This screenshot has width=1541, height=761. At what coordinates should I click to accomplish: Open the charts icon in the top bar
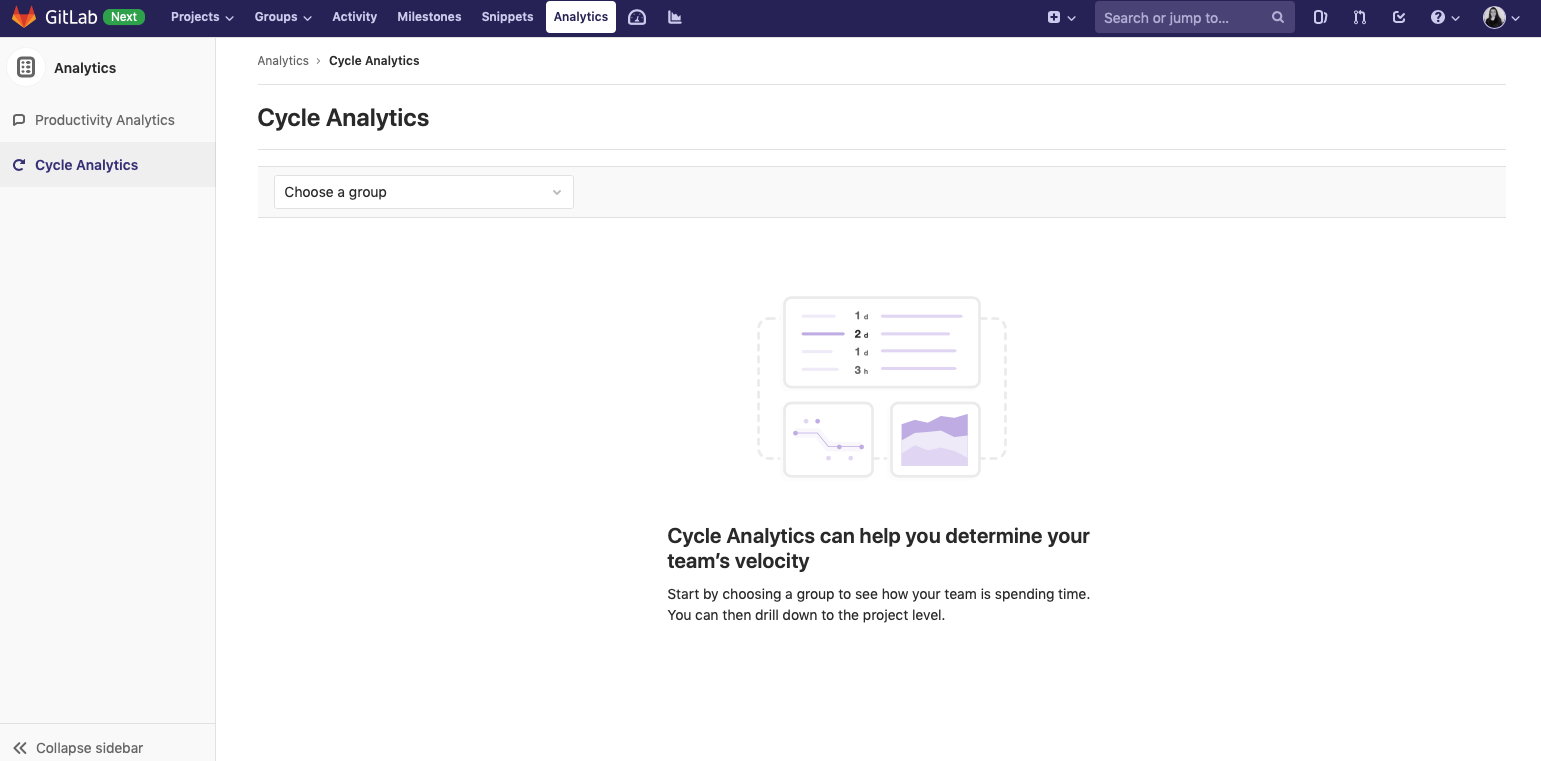tap(675, 17)
